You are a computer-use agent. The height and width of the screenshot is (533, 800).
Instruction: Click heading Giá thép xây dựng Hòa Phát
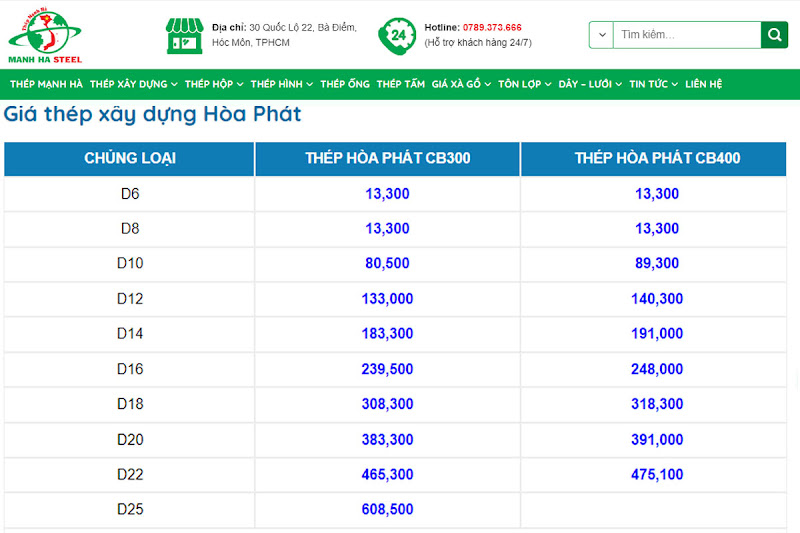tap(152, 114)
